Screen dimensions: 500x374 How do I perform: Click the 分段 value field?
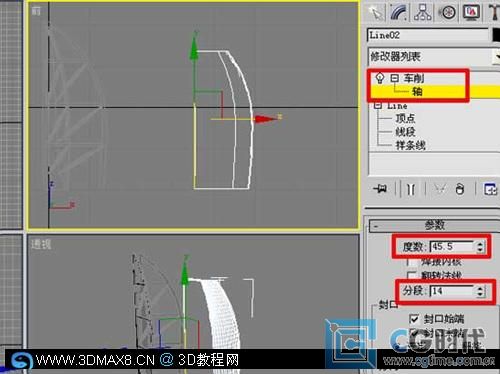452,291
